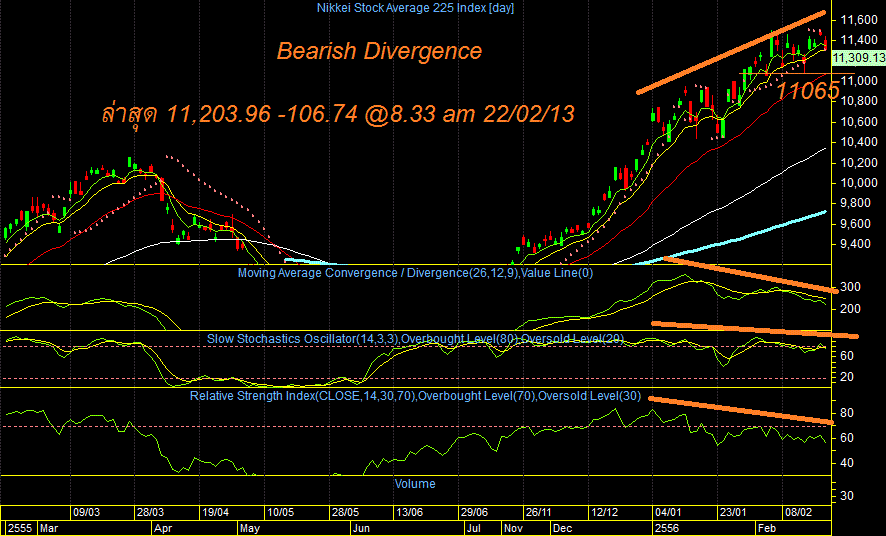886x536 pixels.
Task: Click the 40 value on RSI axis
Action: pyautogui.click(x=847, y=463)
